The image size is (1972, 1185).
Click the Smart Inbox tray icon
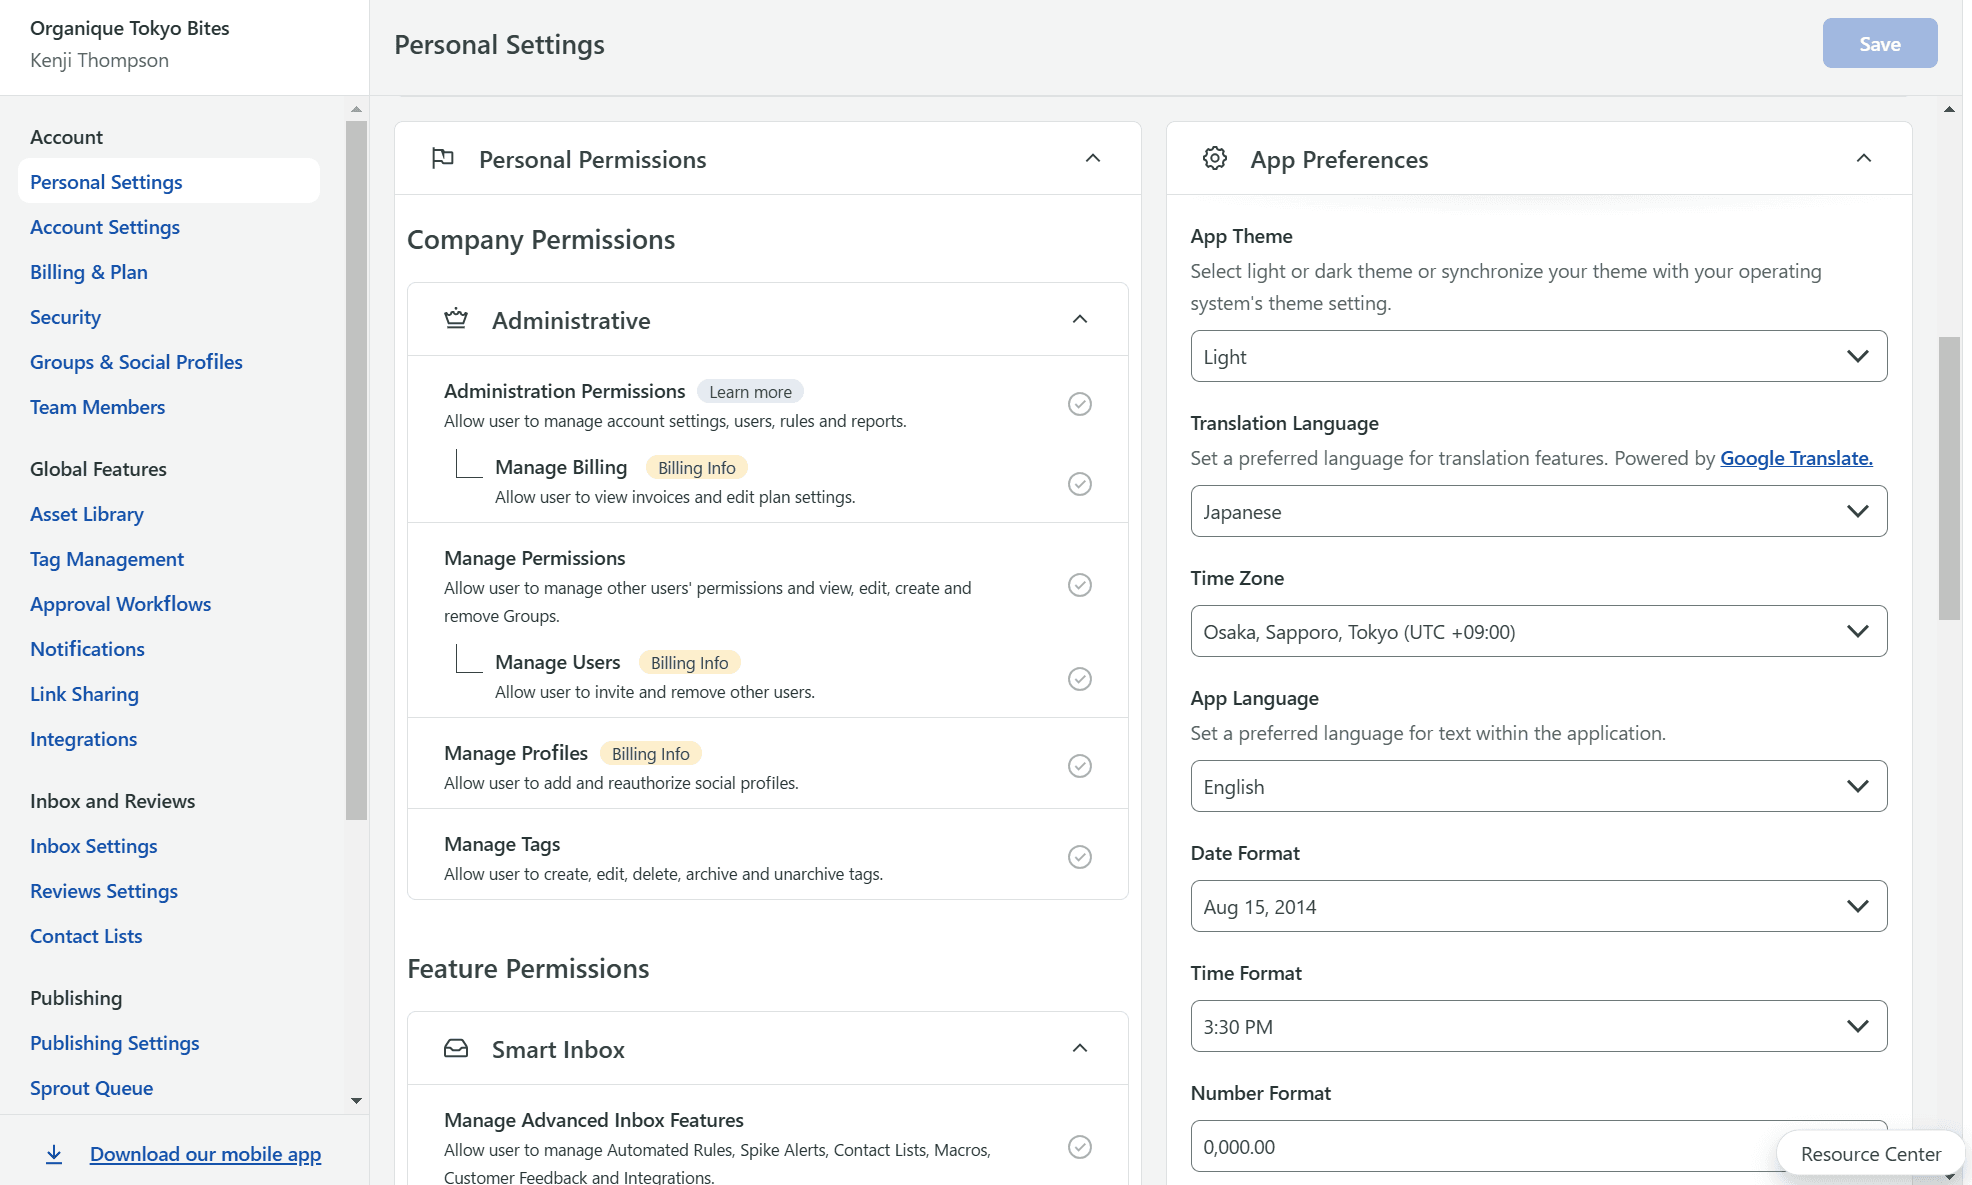pyautogui.click(x=456, y=1048)
